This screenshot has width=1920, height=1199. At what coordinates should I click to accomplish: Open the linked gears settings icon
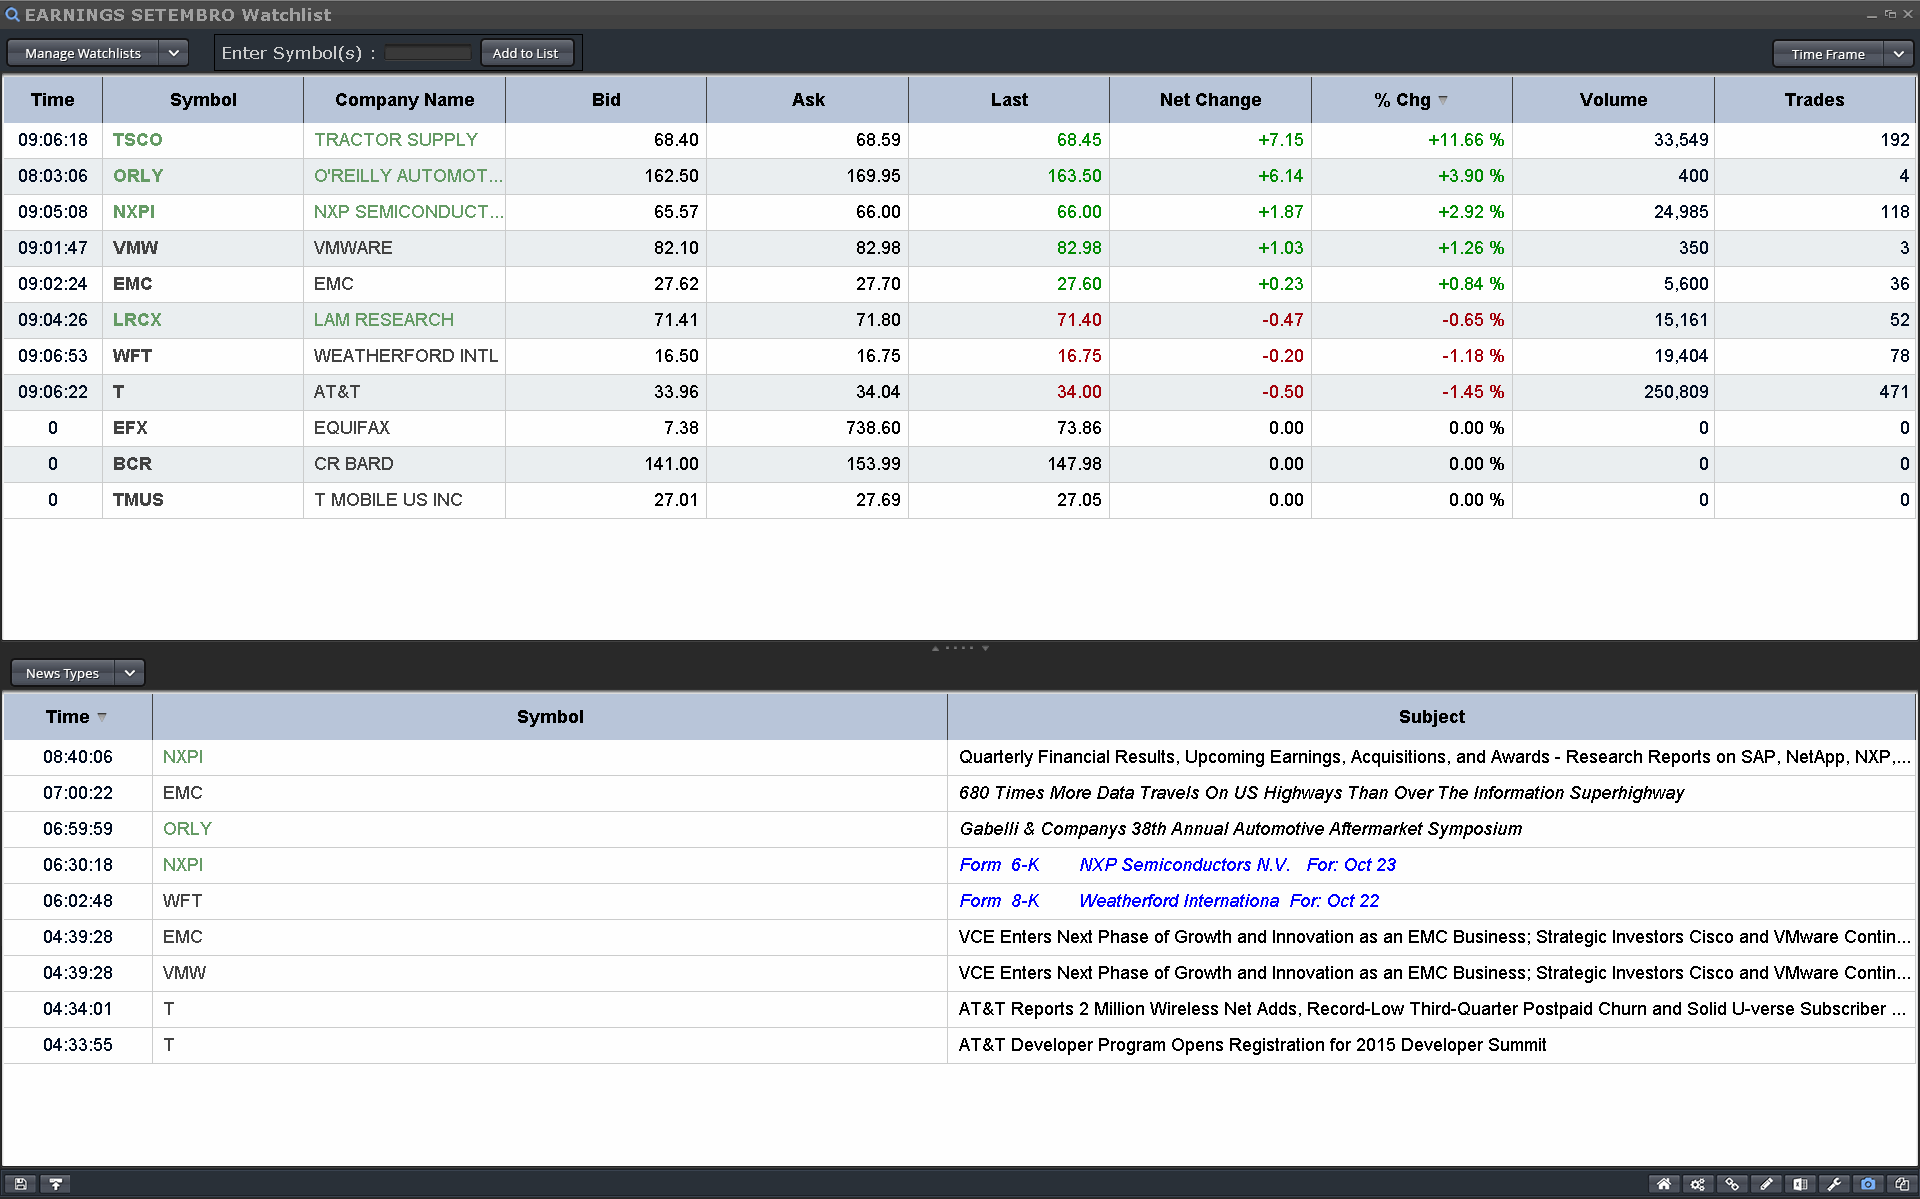pyautogui.click(x=1698, y=1184)
